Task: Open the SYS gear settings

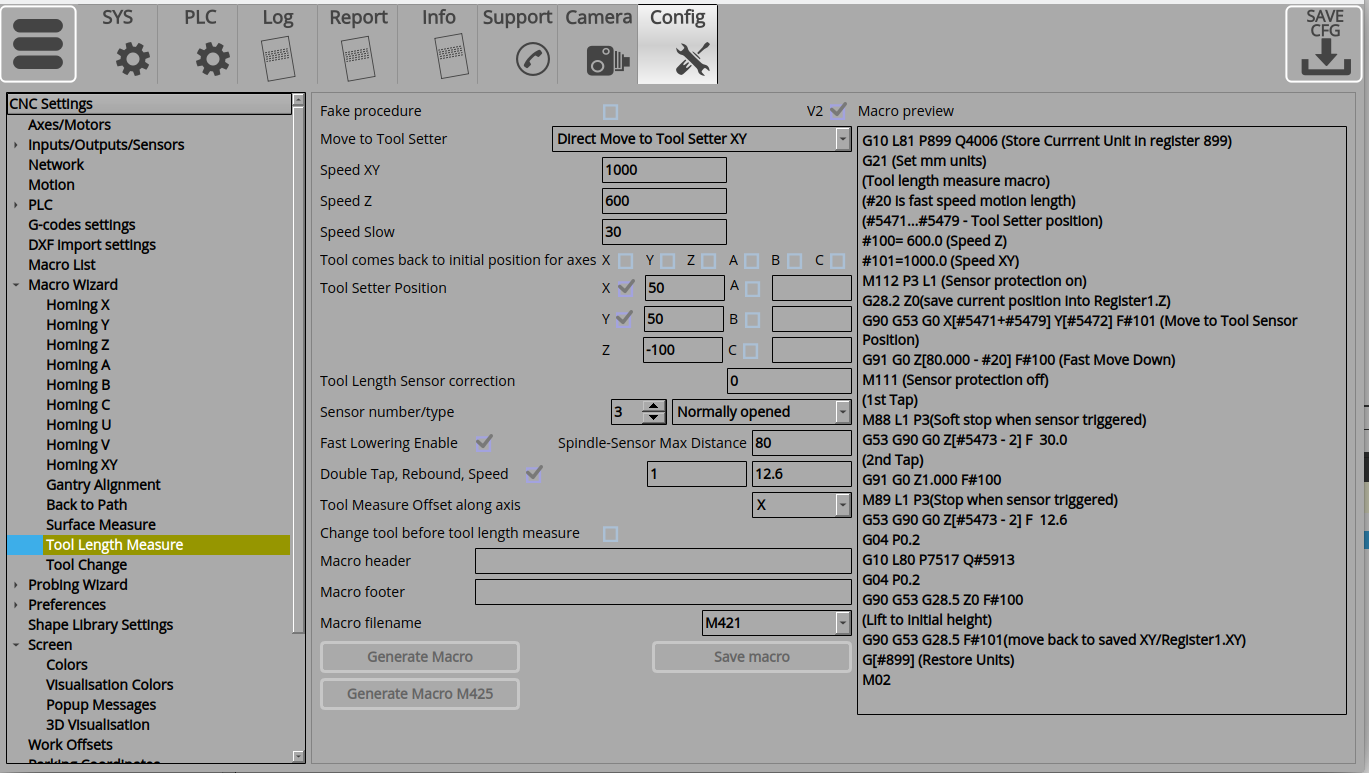Action: 132,60
